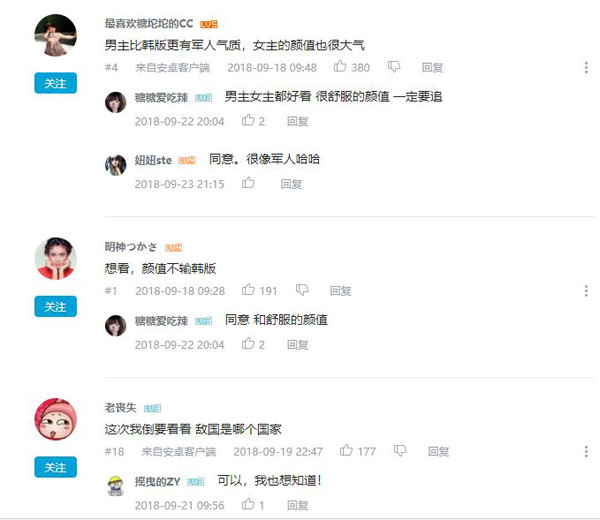
Task: Like the comment with 191 likes
Action: click(248, 290)
